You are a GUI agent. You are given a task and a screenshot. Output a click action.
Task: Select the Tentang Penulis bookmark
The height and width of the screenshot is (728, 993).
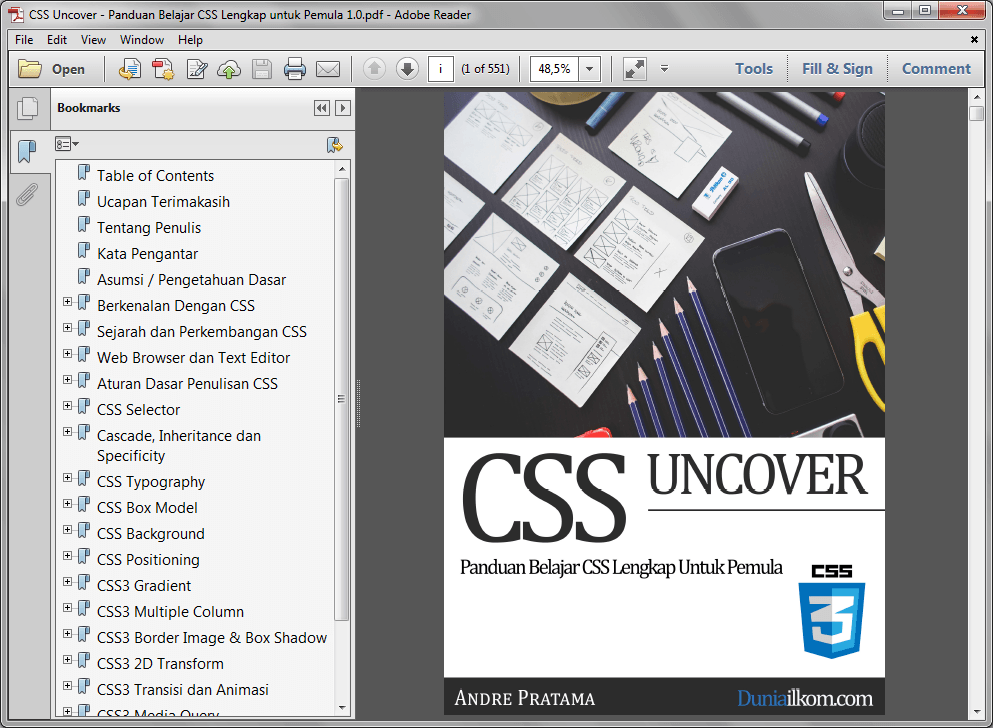pos(149,227)
